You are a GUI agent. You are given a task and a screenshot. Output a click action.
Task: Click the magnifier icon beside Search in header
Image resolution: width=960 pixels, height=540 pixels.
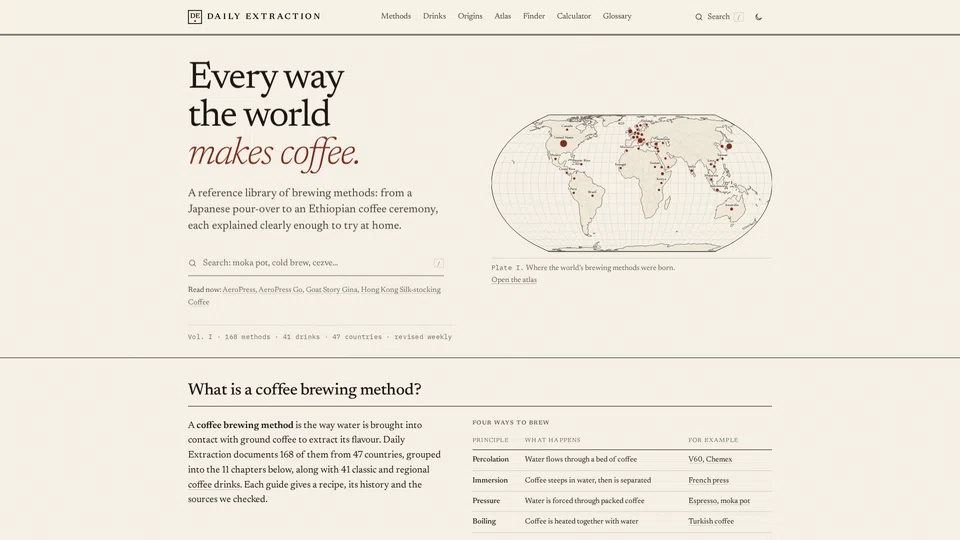pos(699,17)
